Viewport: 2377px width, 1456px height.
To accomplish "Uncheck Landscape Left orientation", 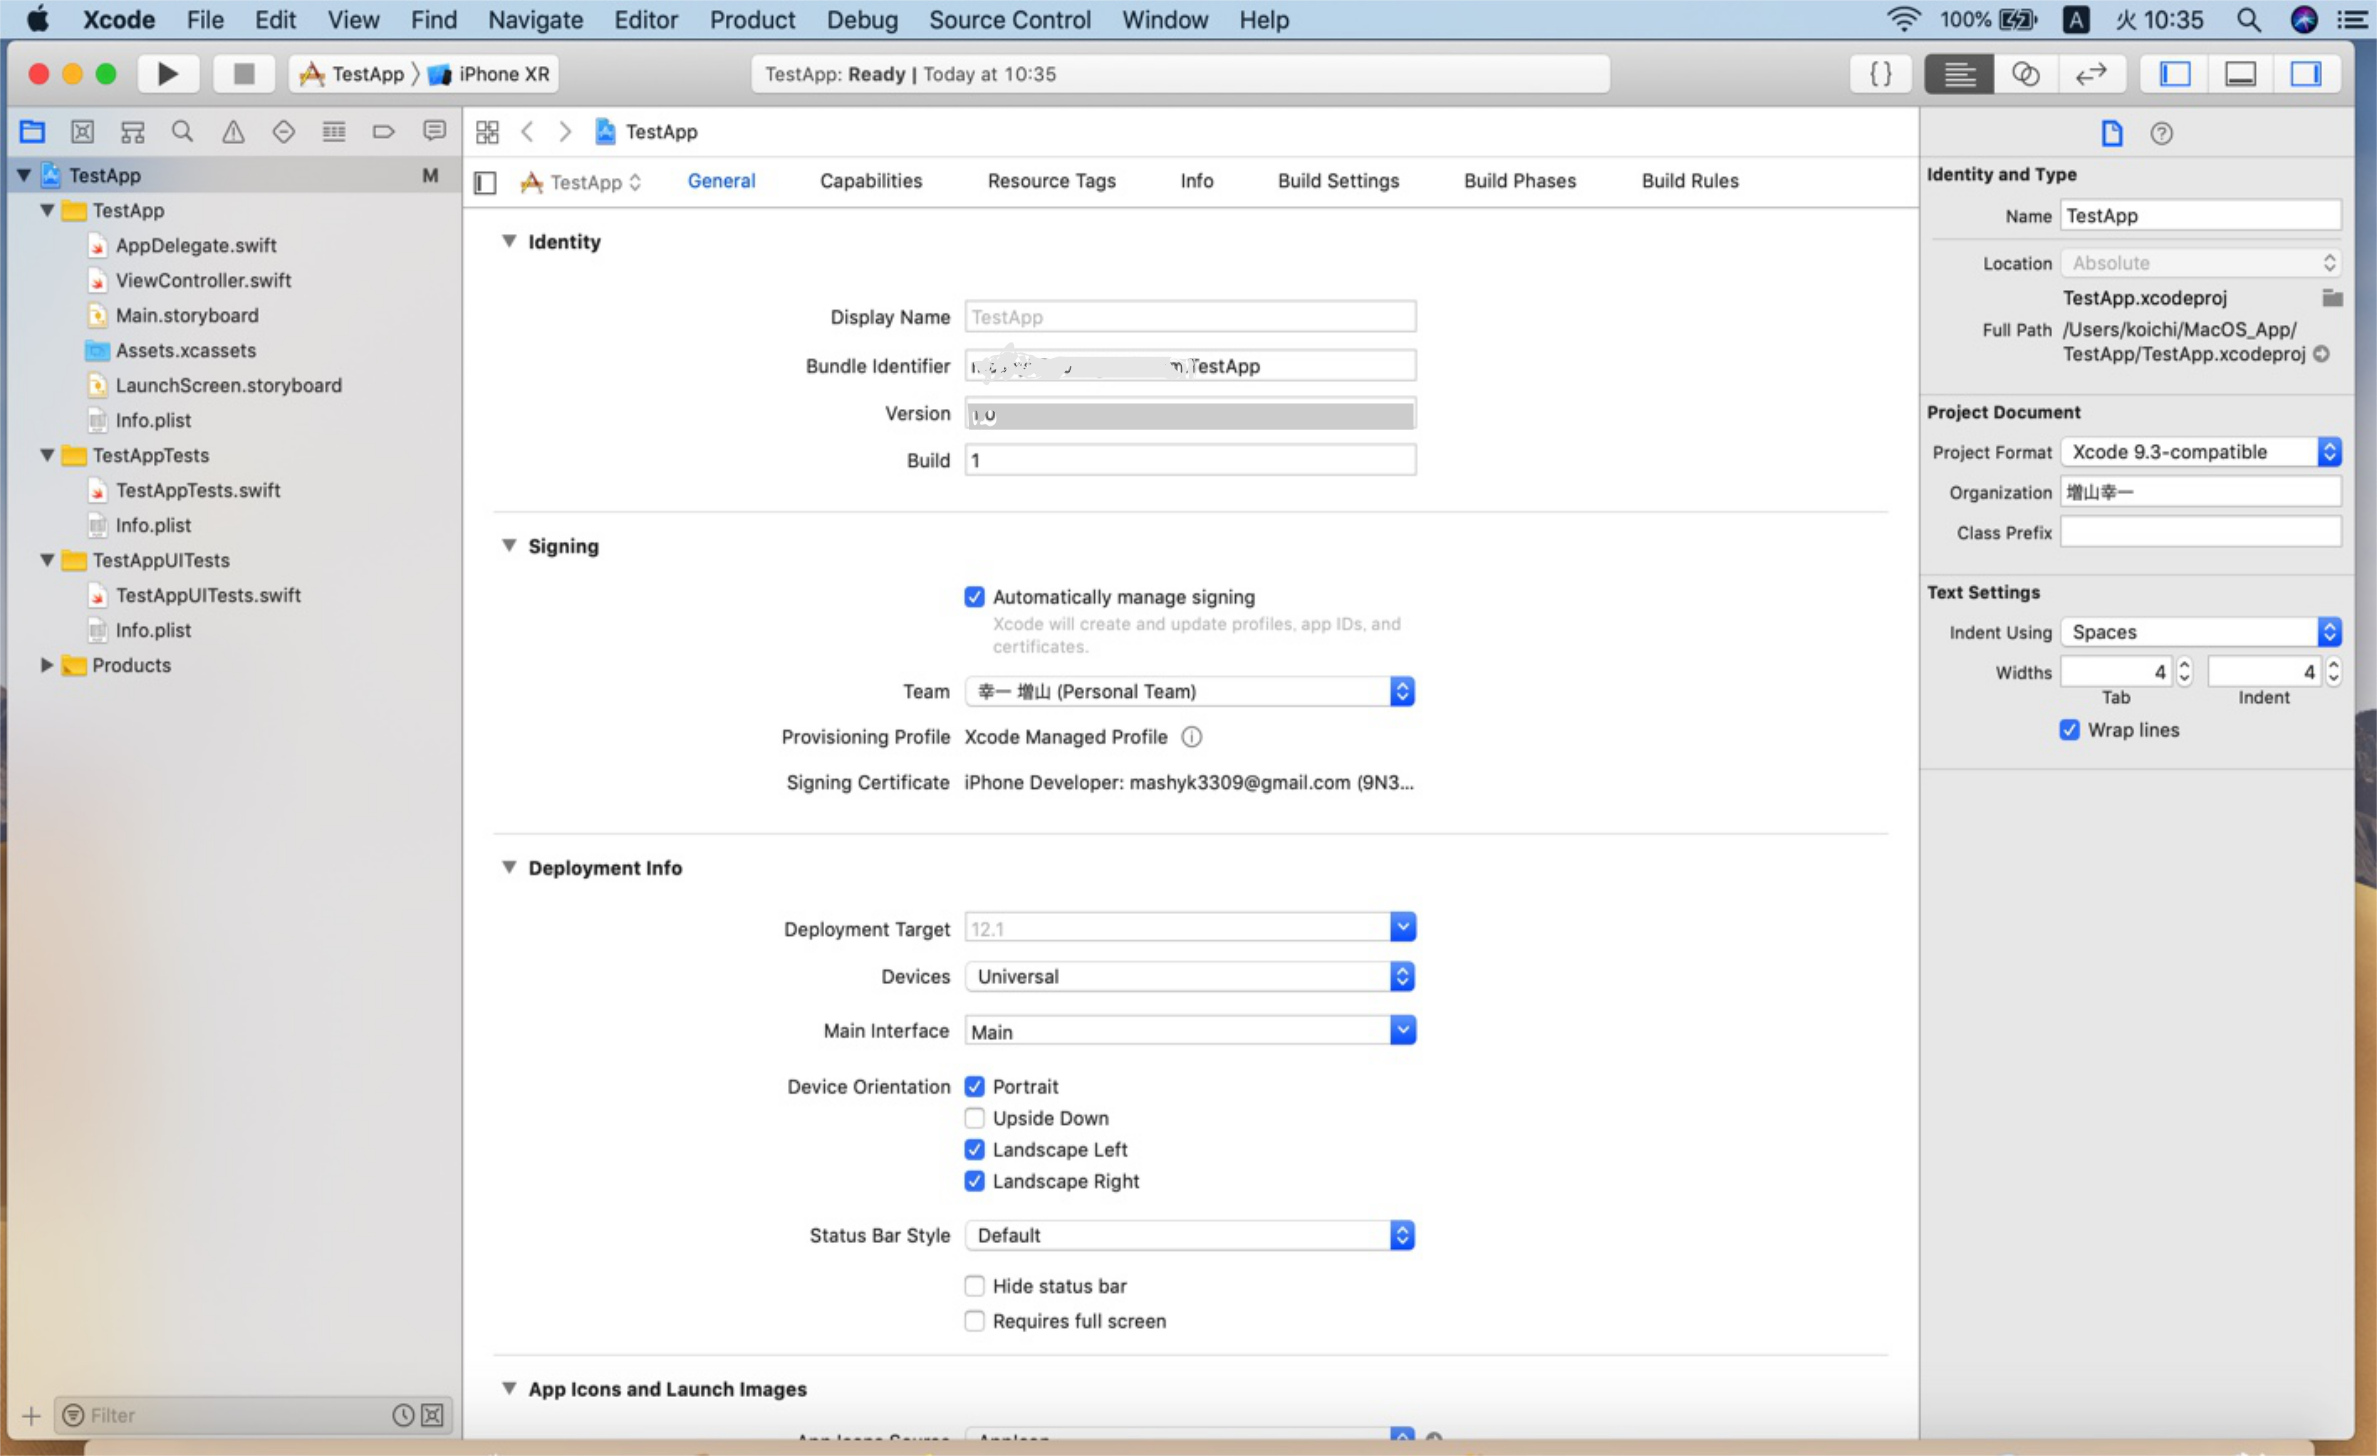I will pyautogui.click(x=974, y=1150).
